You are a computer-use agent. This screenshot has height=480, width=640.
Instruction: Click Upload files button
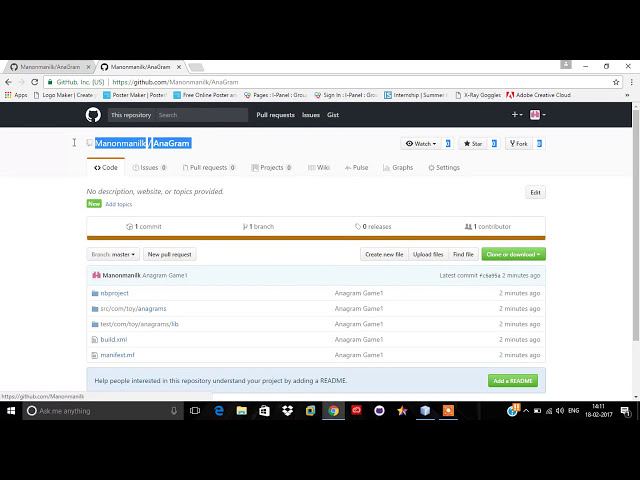428,254
